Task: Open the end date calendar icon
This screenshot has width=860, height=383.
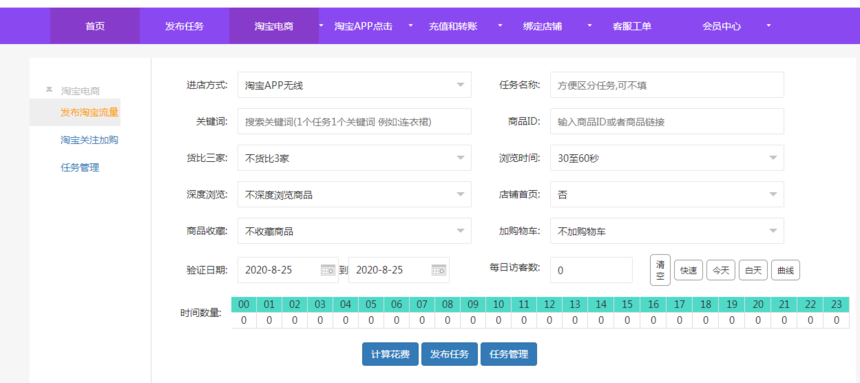Action: [438, 270]
